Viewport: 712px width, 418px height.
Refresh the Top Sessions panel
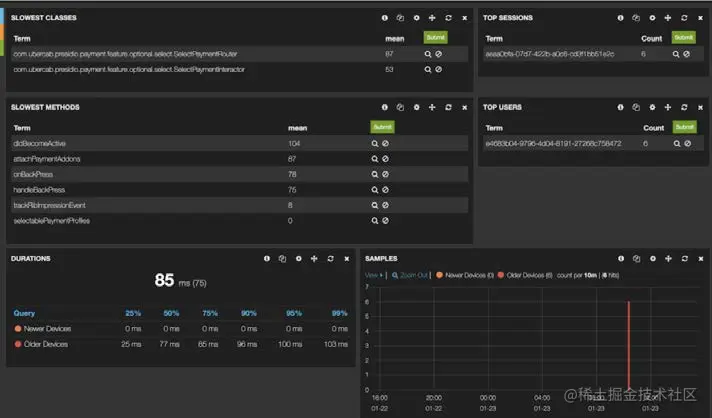pyautogui.click(x=684, y=18)
